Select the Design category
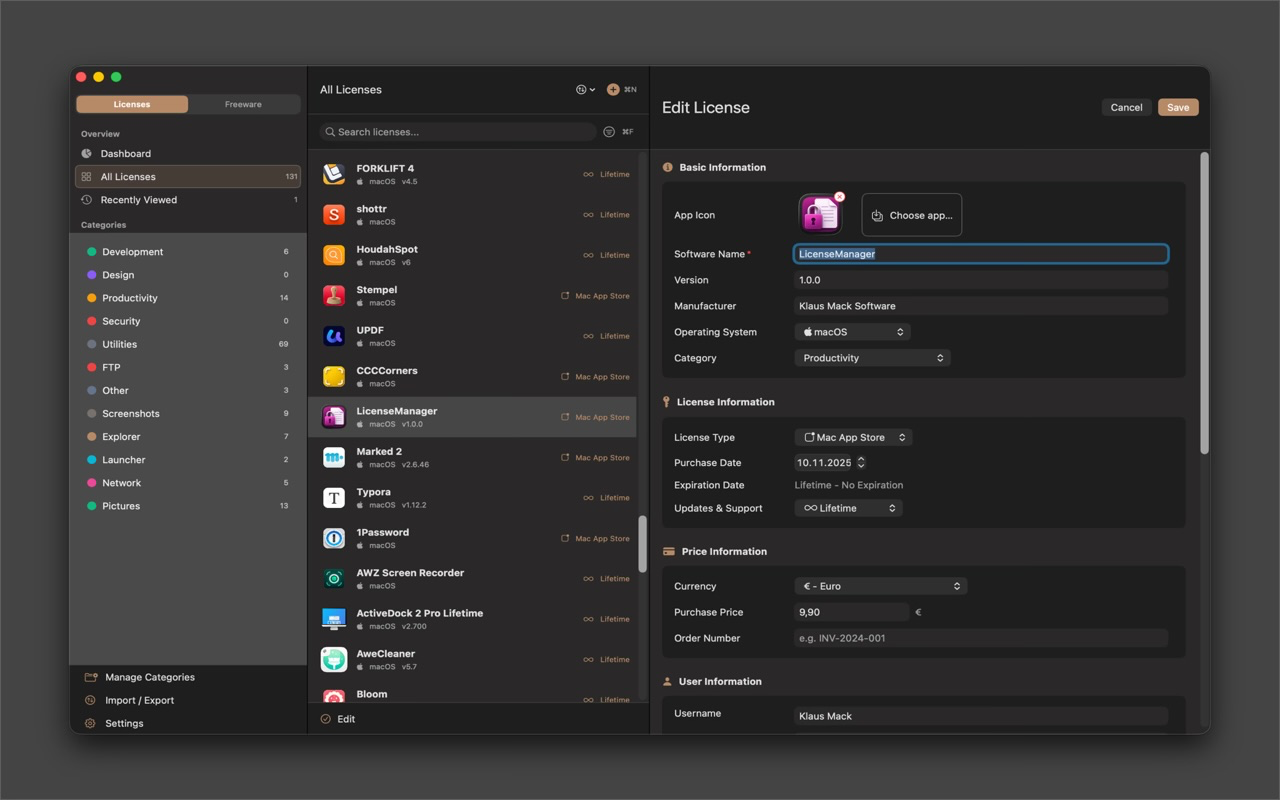The image size is (1280, 800). (x=188, y=275)
